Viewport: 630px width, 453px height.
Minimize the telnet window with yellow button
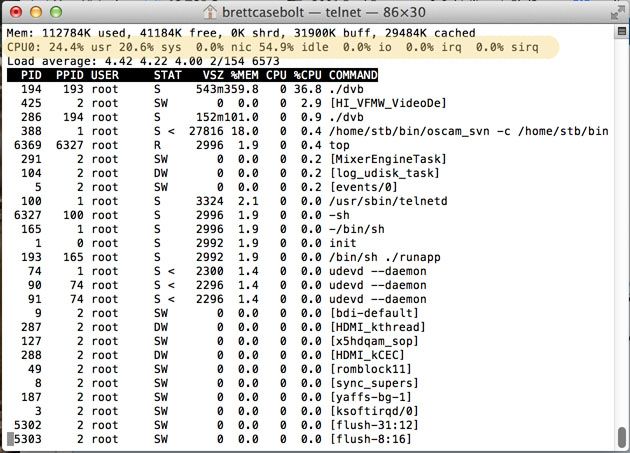[34, 13]
